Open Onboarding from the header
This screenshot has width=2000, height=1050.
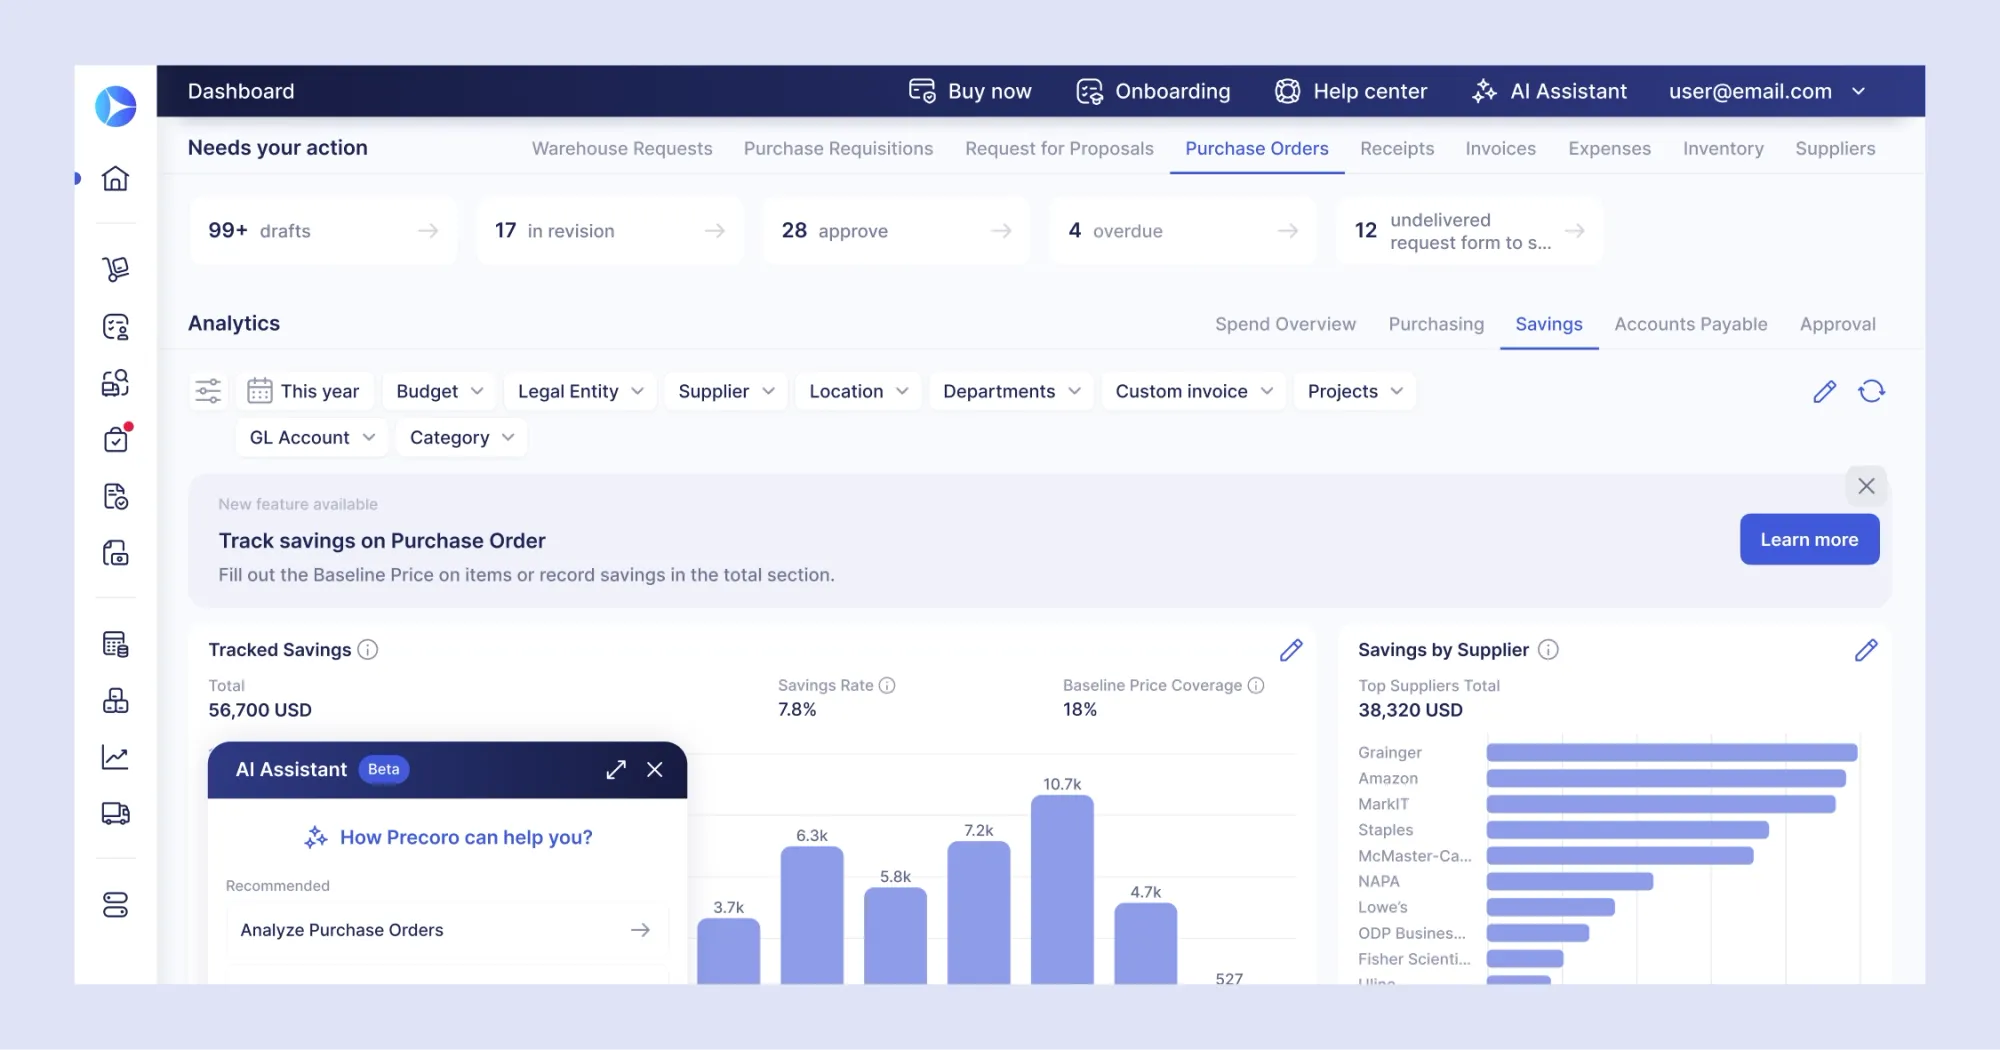point(1153,91)
